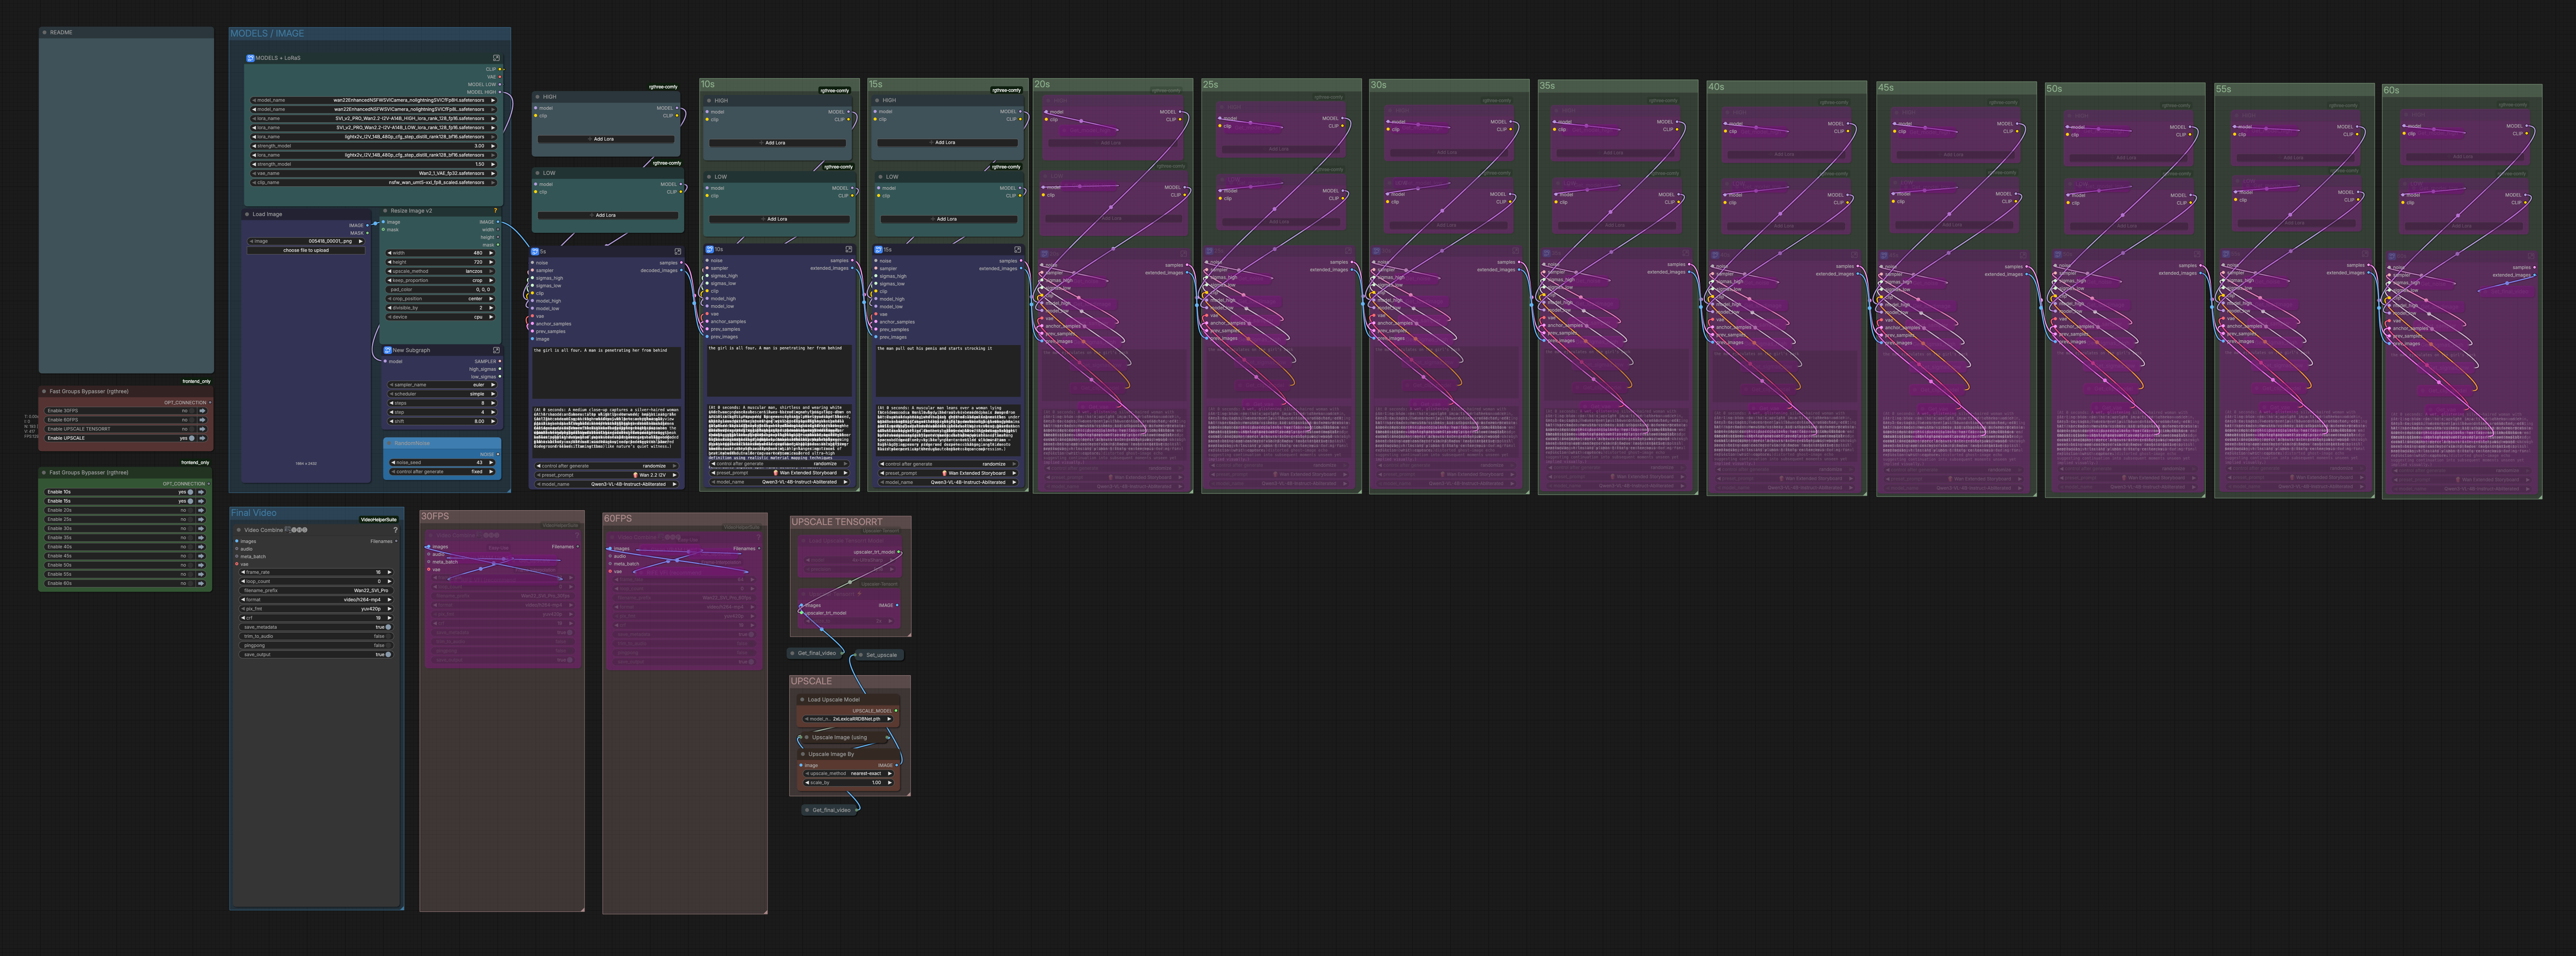Open MODELS + LoRaS subgraph expand icon

pyautogui.click(x=496, y=58)
